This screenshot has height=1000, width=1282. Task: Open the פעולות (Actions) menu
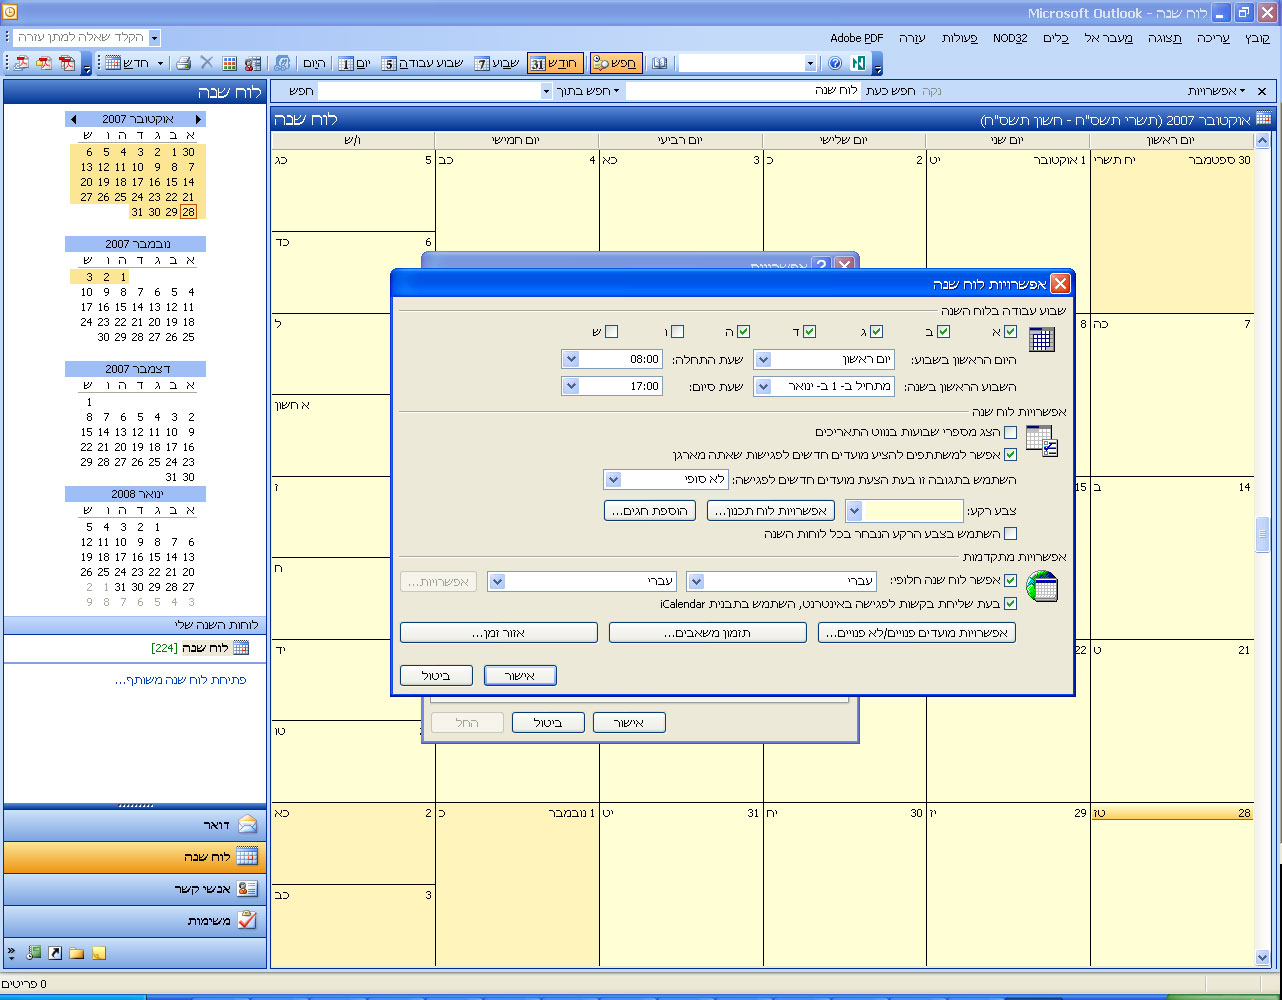click(961, 38)
